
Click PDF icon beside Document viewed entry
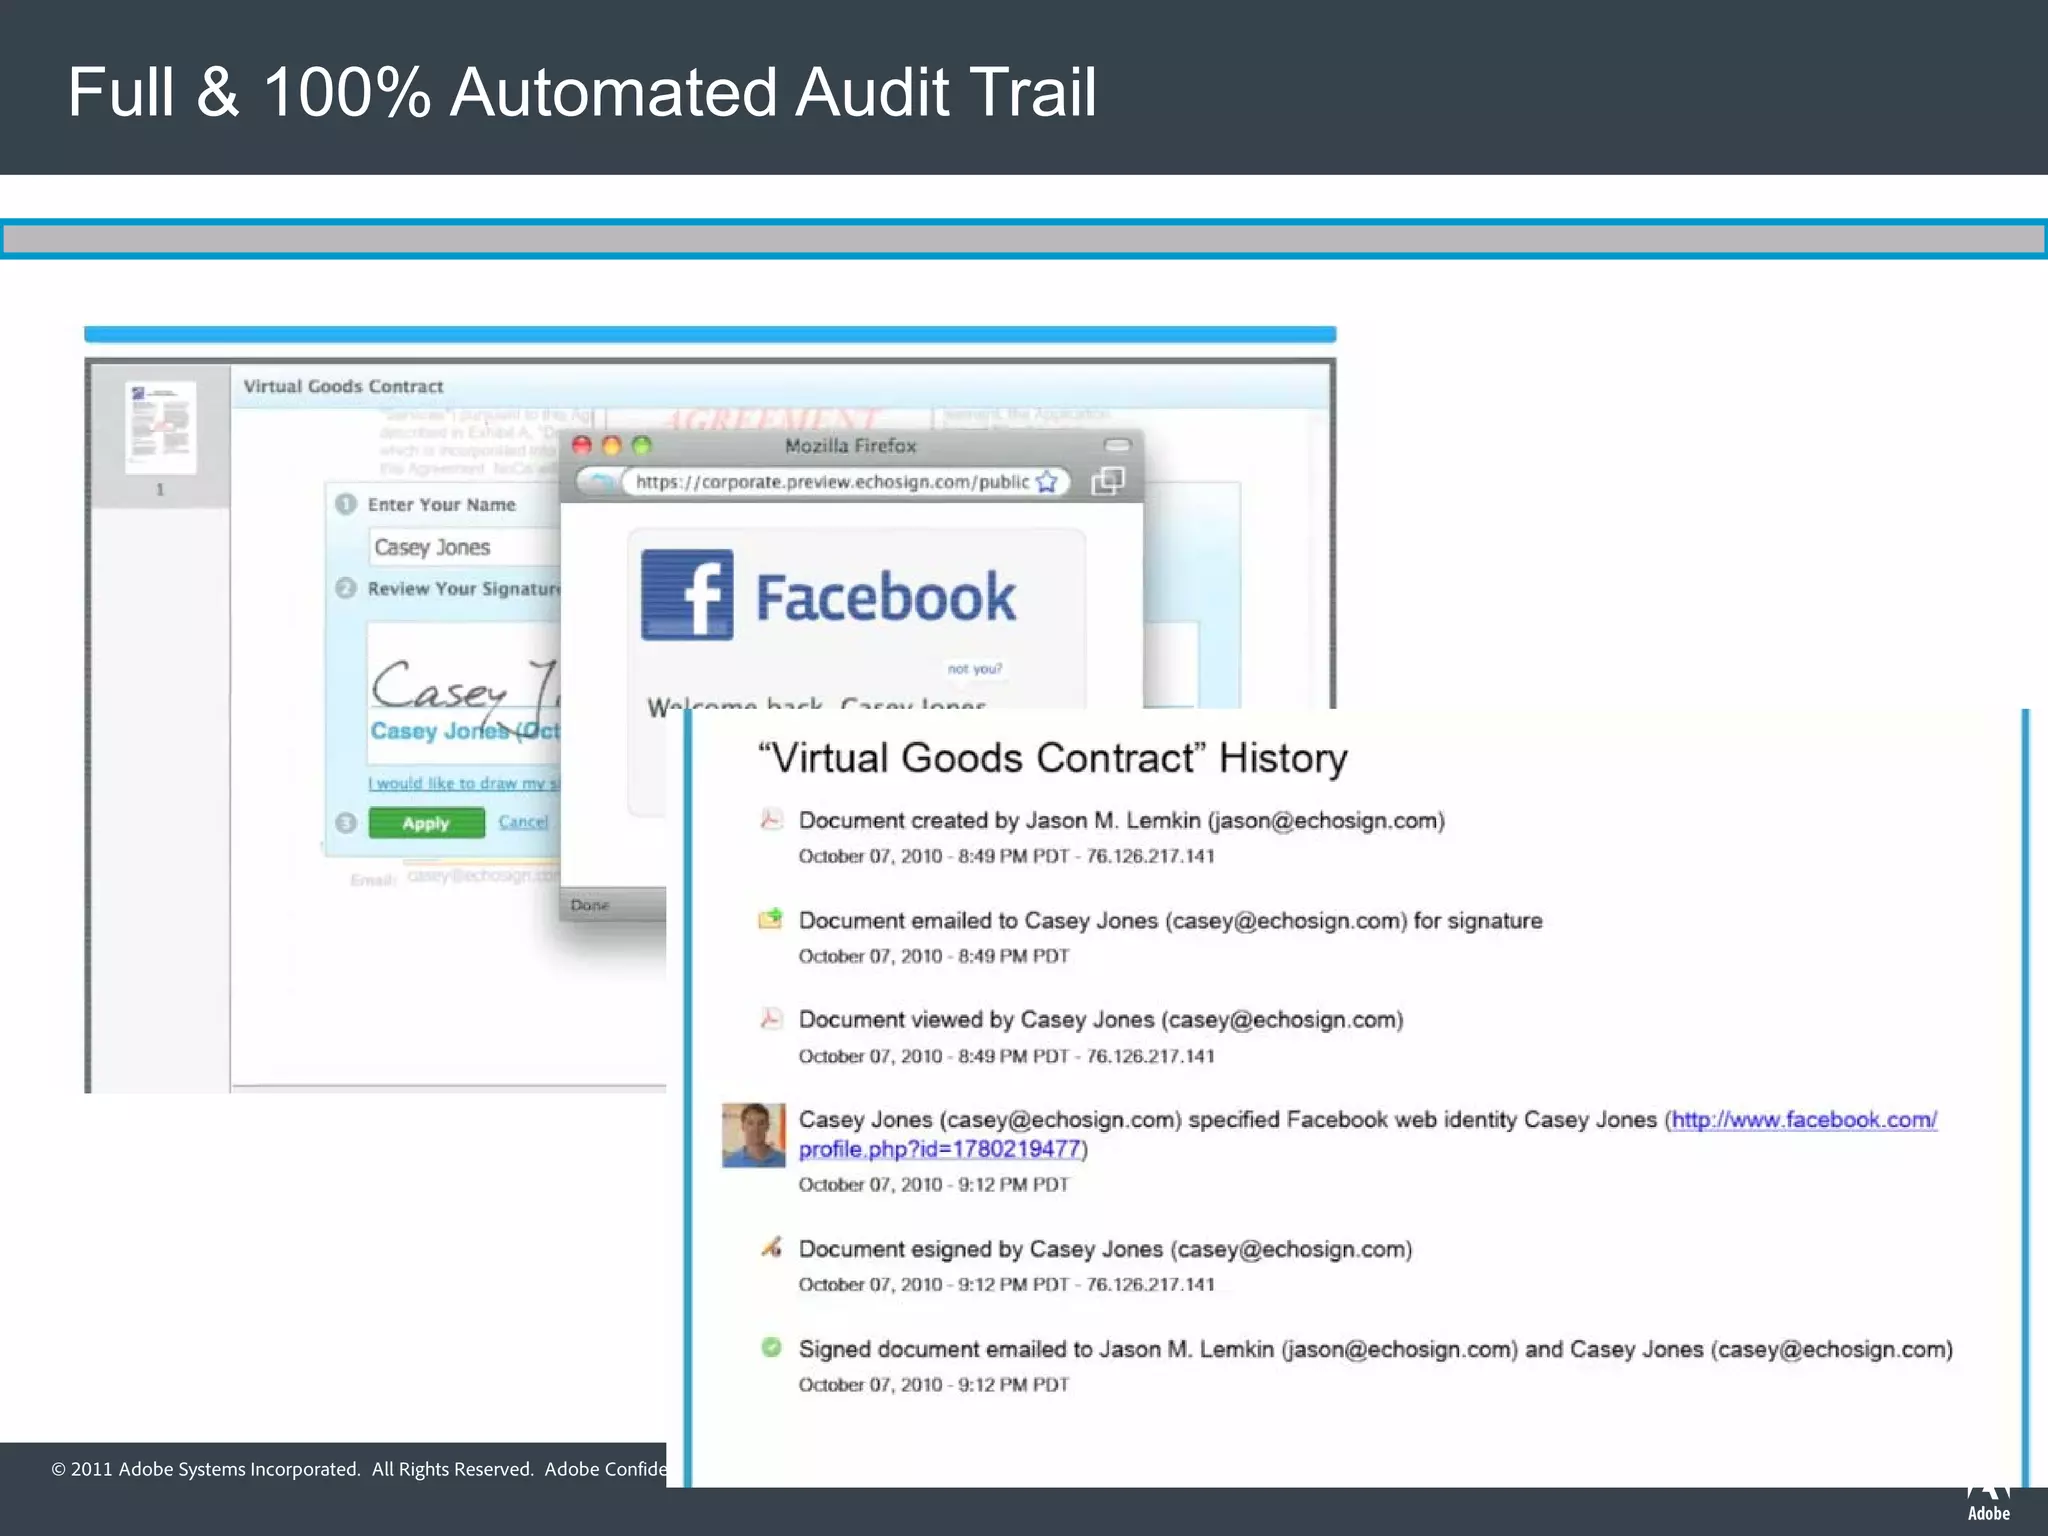[771, 1019]
